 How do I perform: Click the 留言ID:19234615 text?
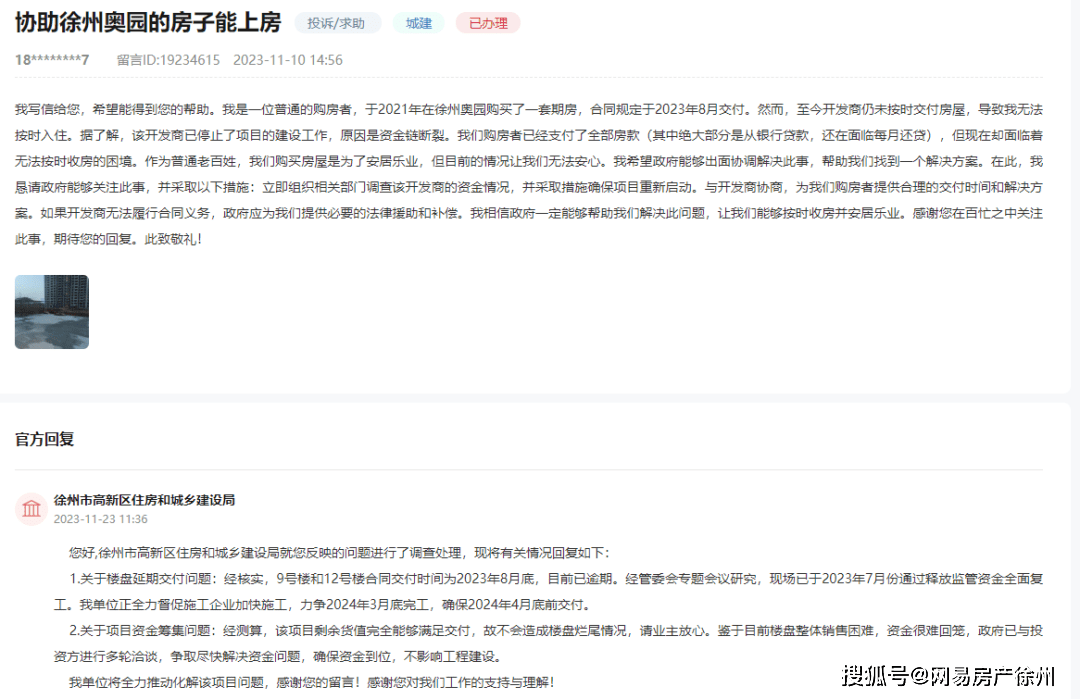[168, 60]
